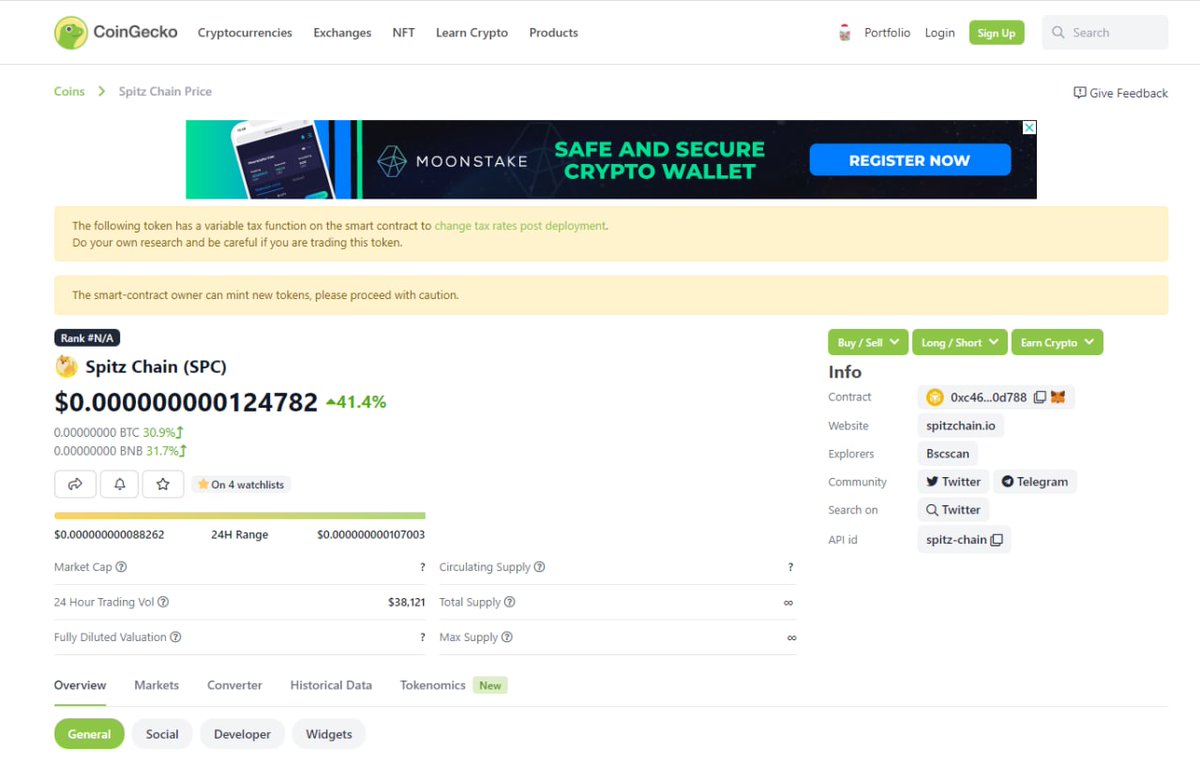Open the Telegram community link
This screenshot has height=763, width=1200.
pos(1034,482)
